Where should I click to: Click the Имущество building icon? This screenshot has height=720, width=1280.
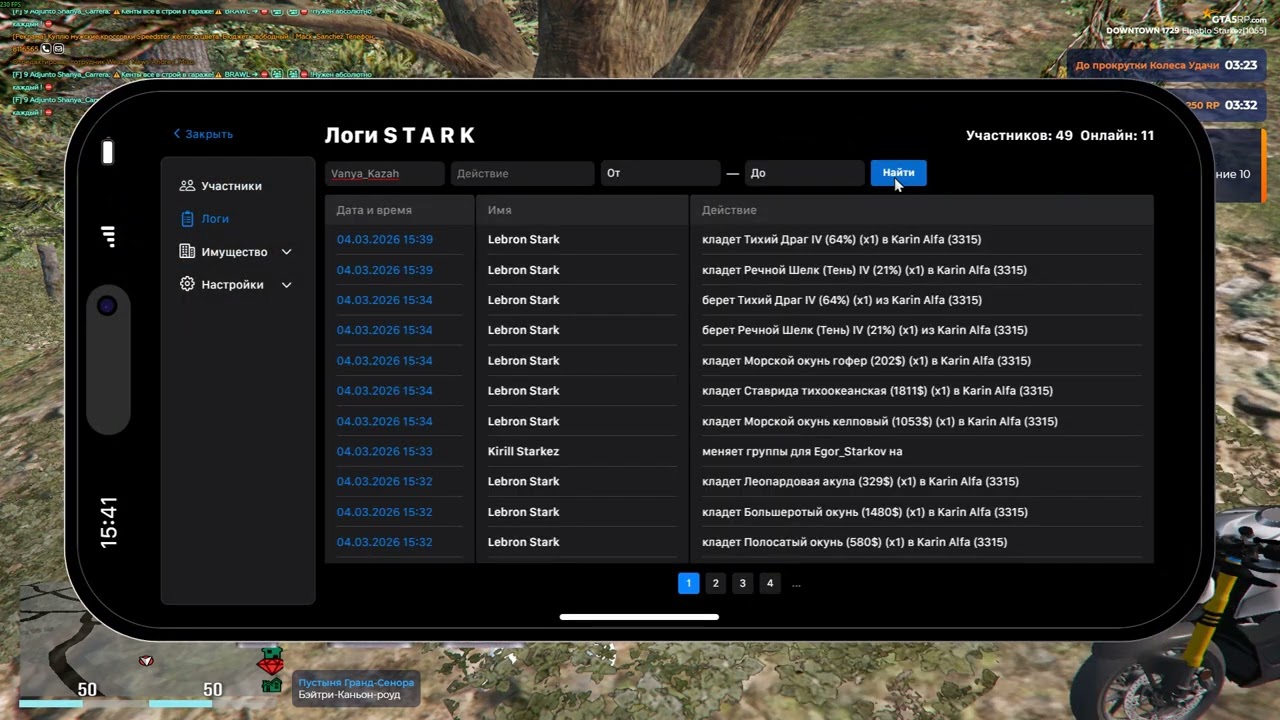point(187,252)
